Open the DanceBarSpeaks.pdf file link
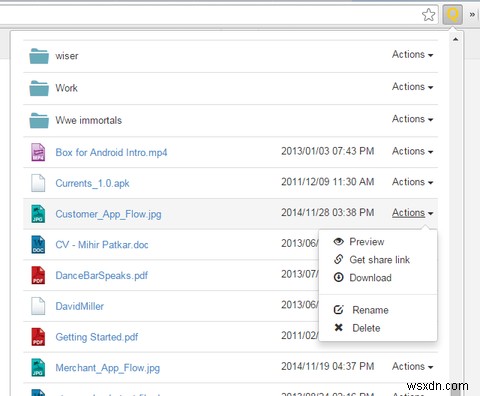 (x=102, y=276)
